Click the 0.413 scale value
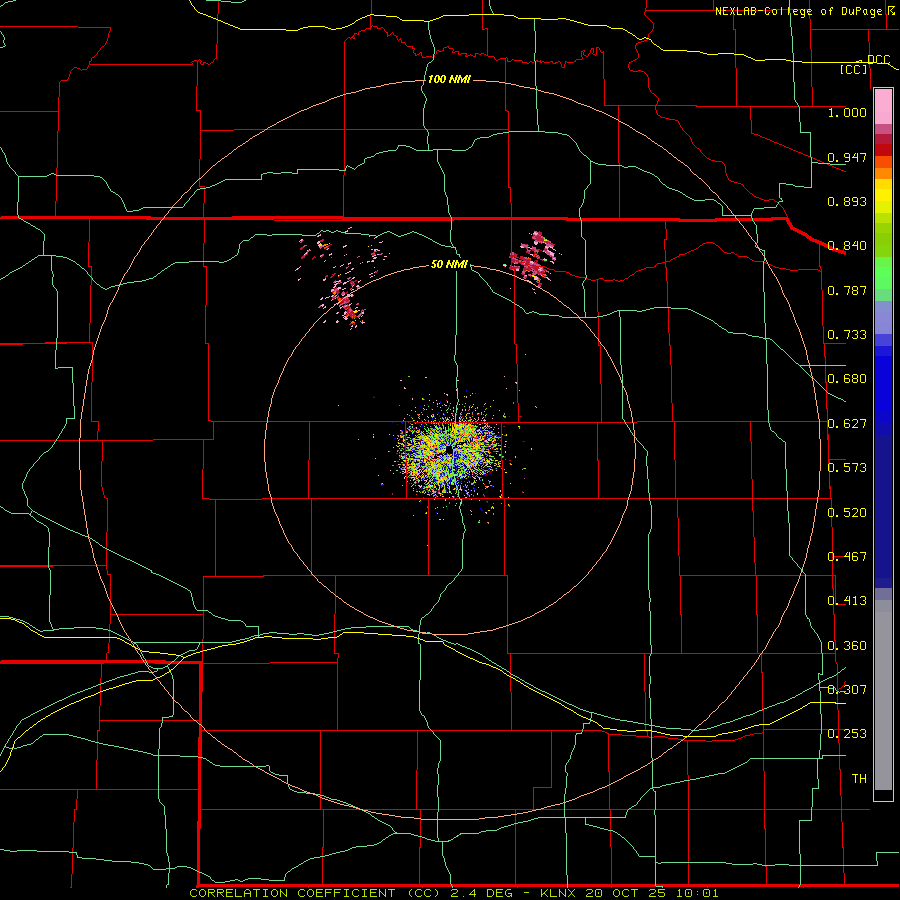Viewport: 900px width, 900px height. (847, 601)
